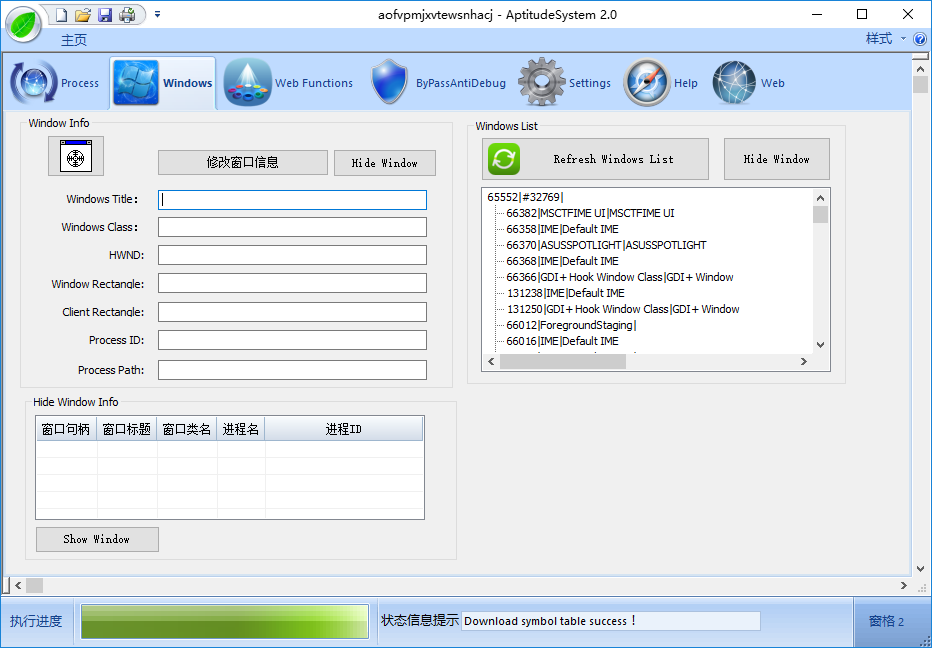932x648 pixels.
Task: Click Windows List scroll left arrow
Action: tap(491, 361)
